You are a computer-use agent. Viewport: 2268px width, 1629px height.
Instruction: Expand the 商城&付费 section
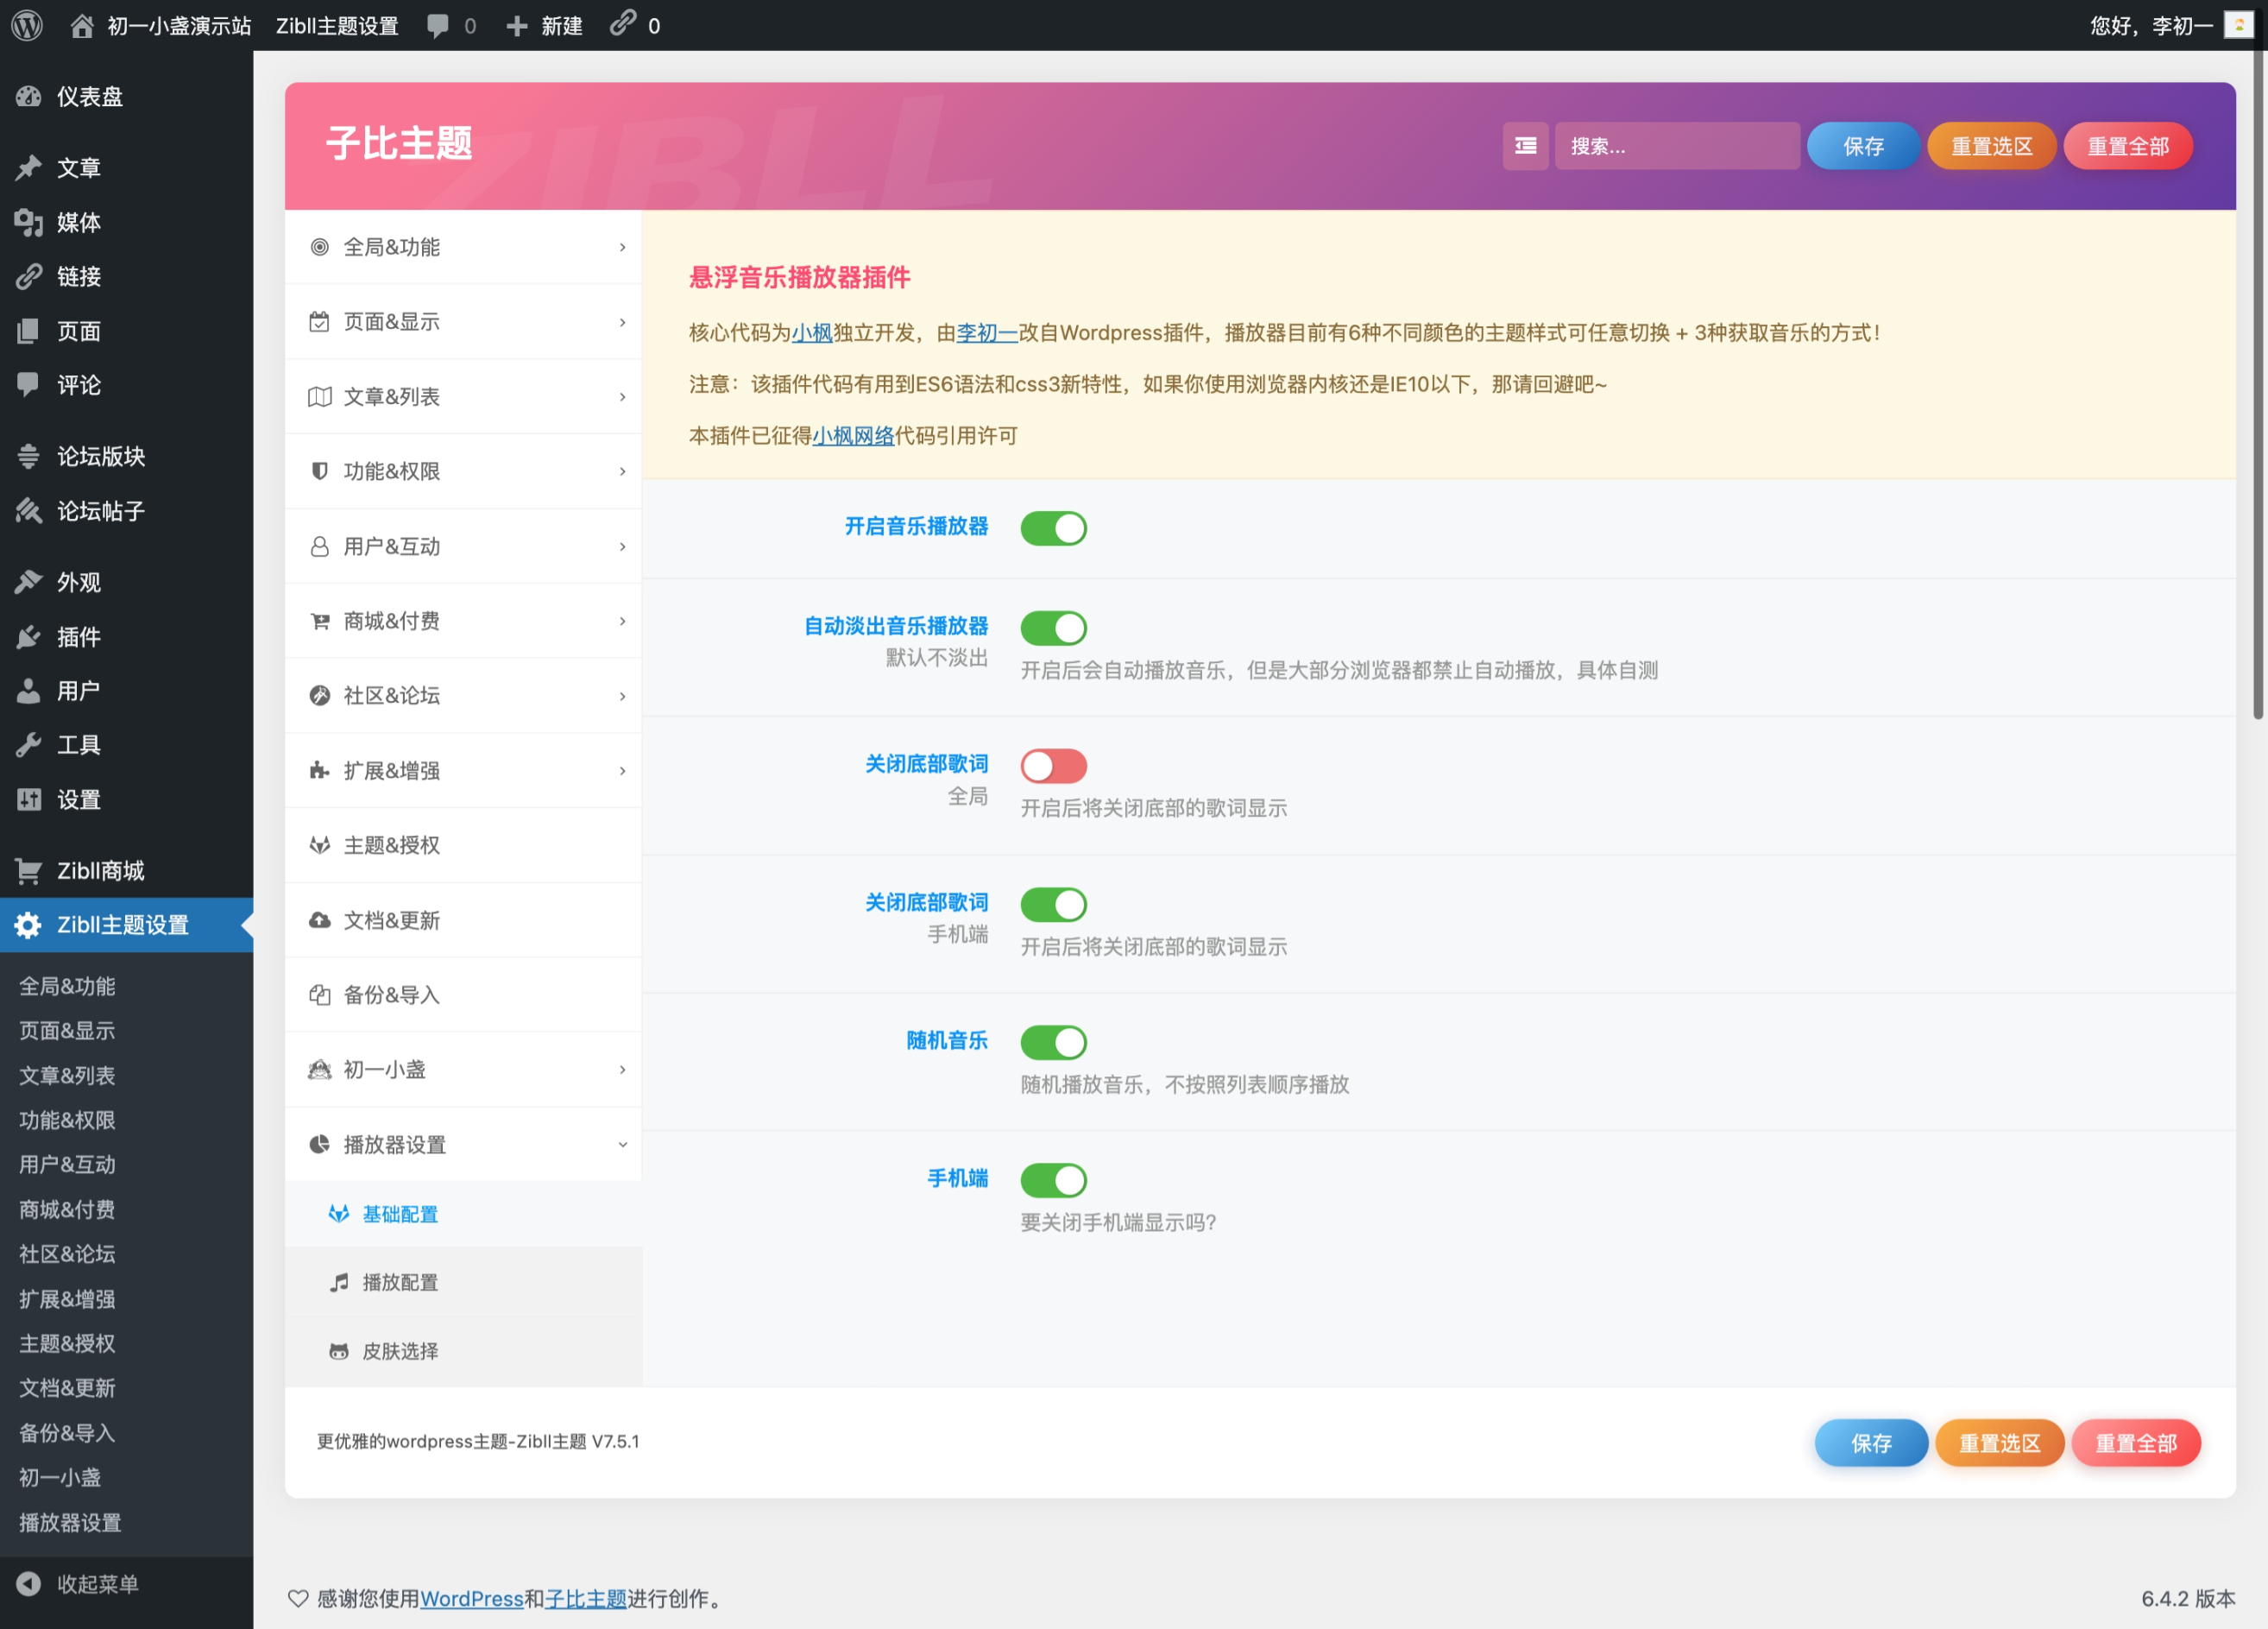[x=462, y=621]
